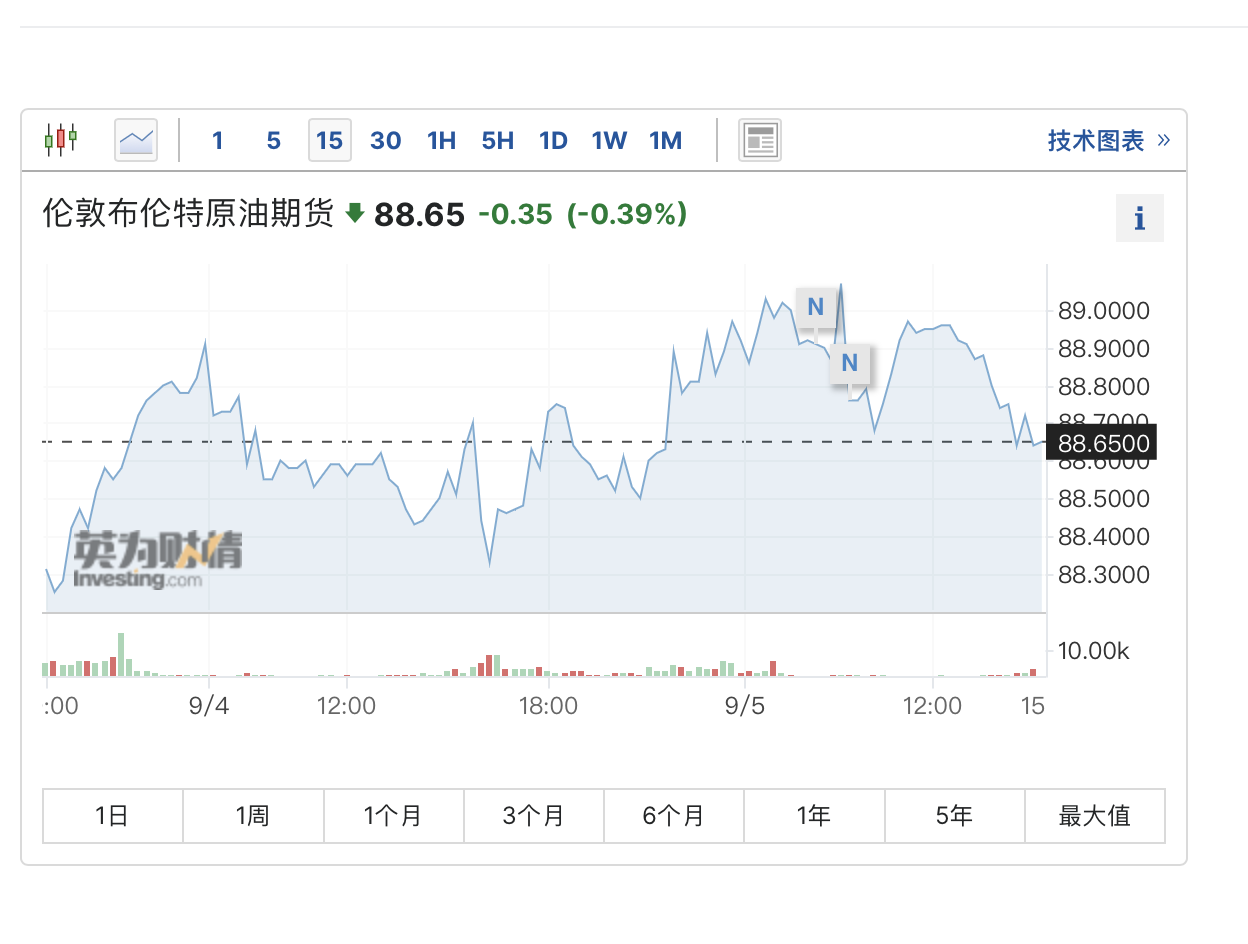
Task: Show the 最大值 full range
Action: point(1094,816)
